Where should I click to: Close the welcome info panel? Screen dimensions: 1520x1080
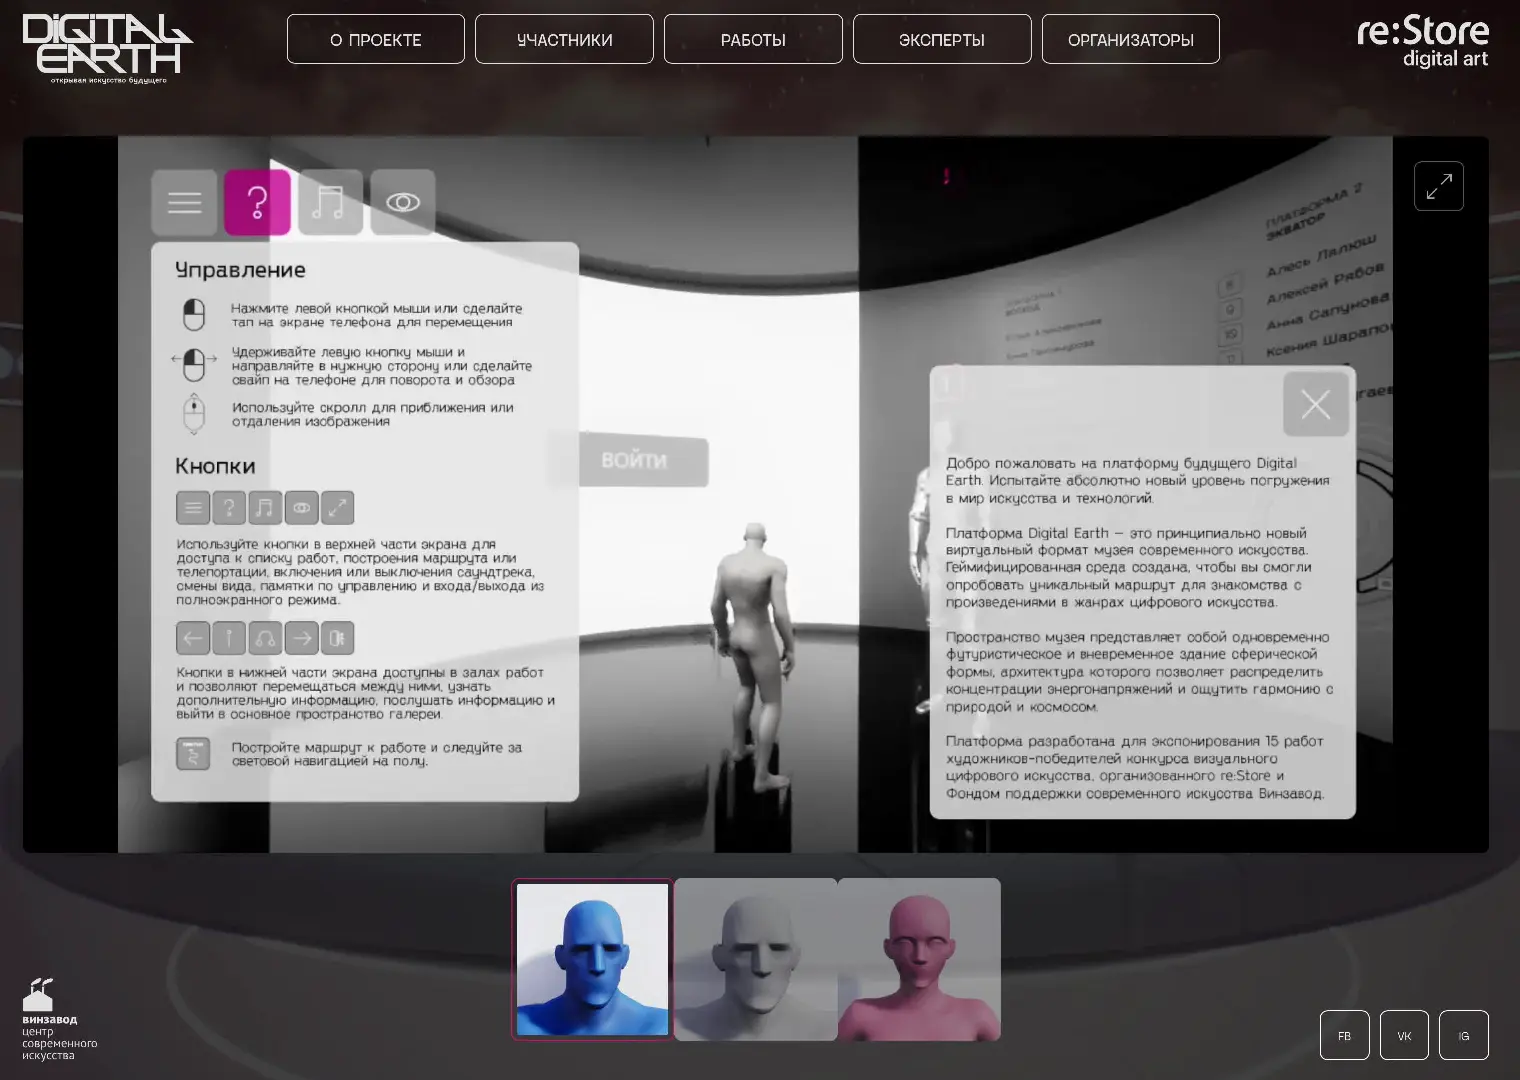1315,404
